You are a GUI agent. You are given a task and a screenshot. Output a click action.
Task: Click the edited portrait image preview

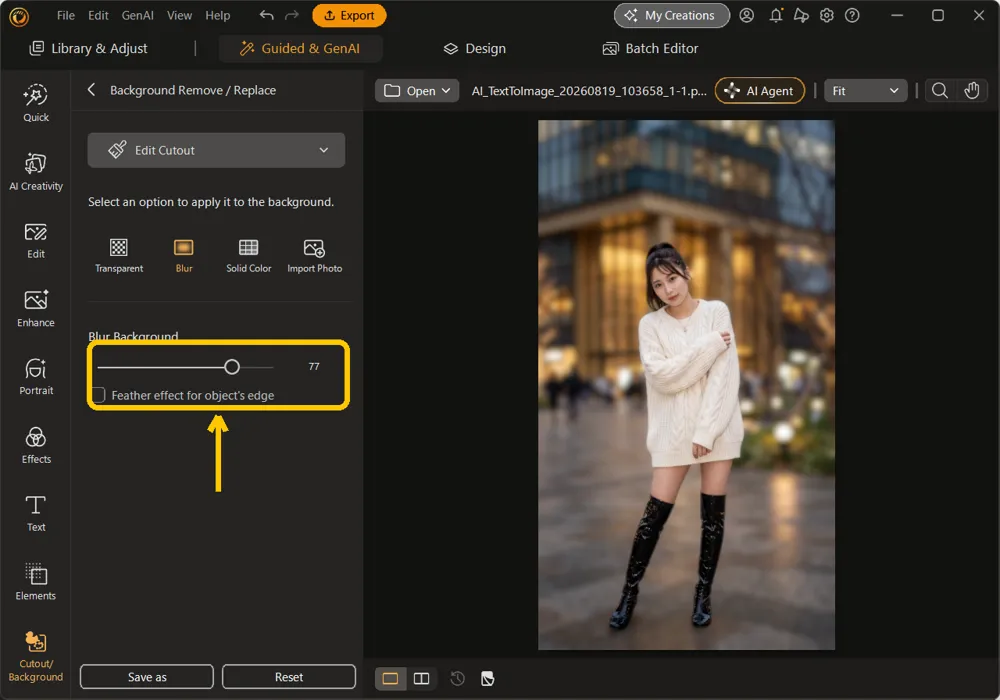pyautogui.click(x=686, y=385)
